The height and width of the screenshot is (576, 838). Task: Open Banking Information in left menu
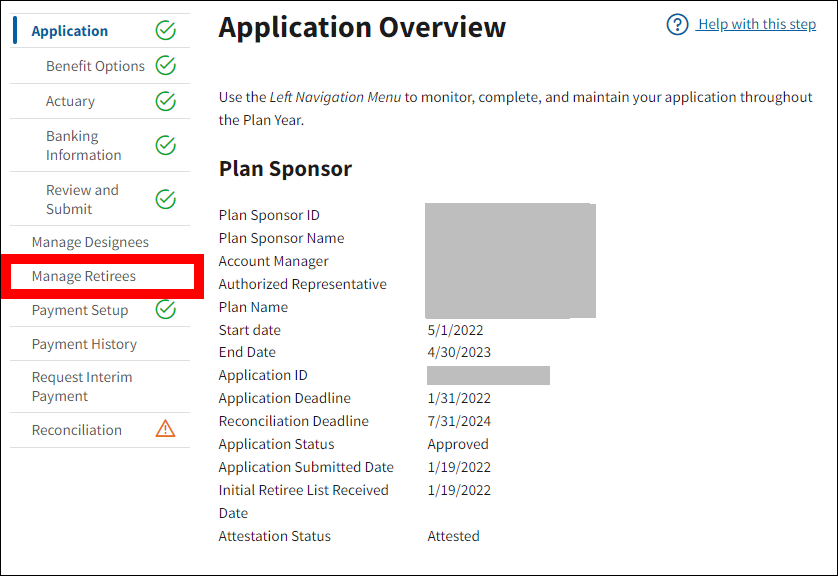(83, 146)
